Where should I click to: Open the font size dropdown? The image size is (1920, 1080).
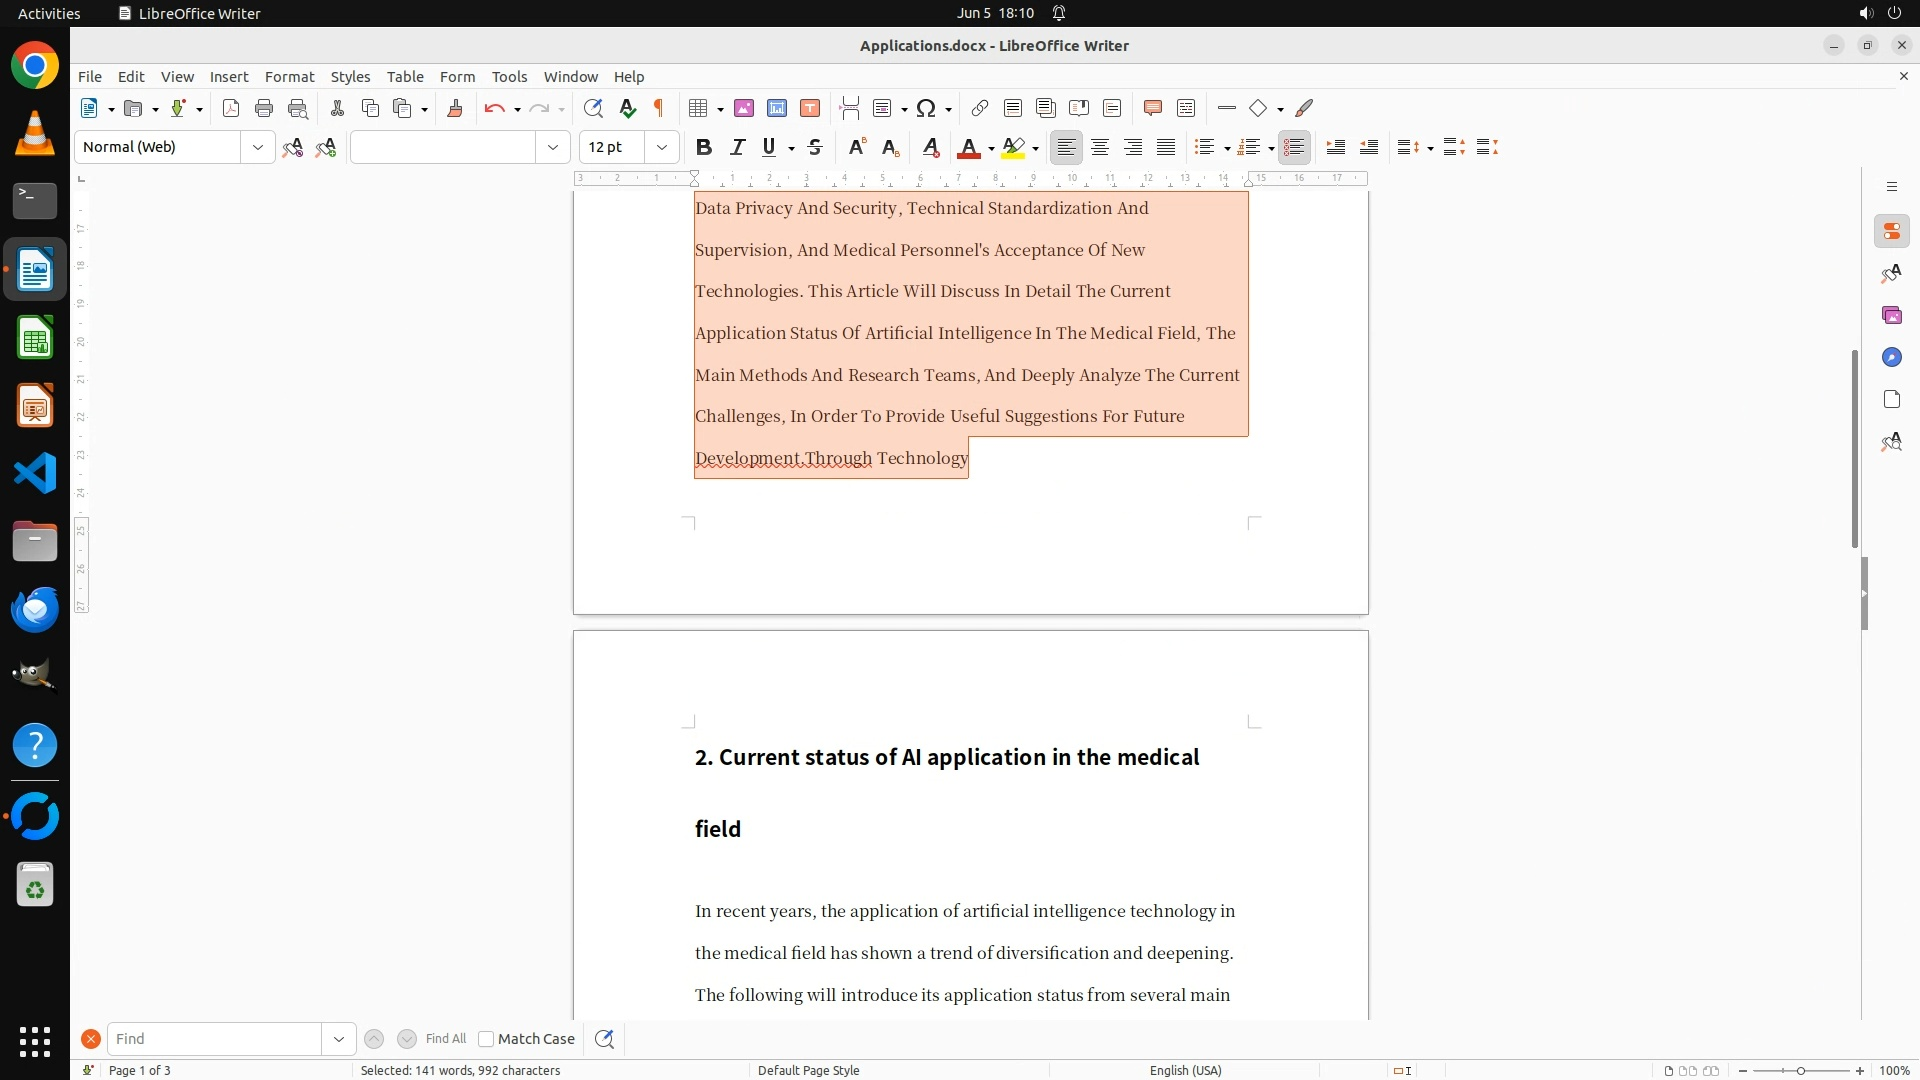tap(662, 147)
